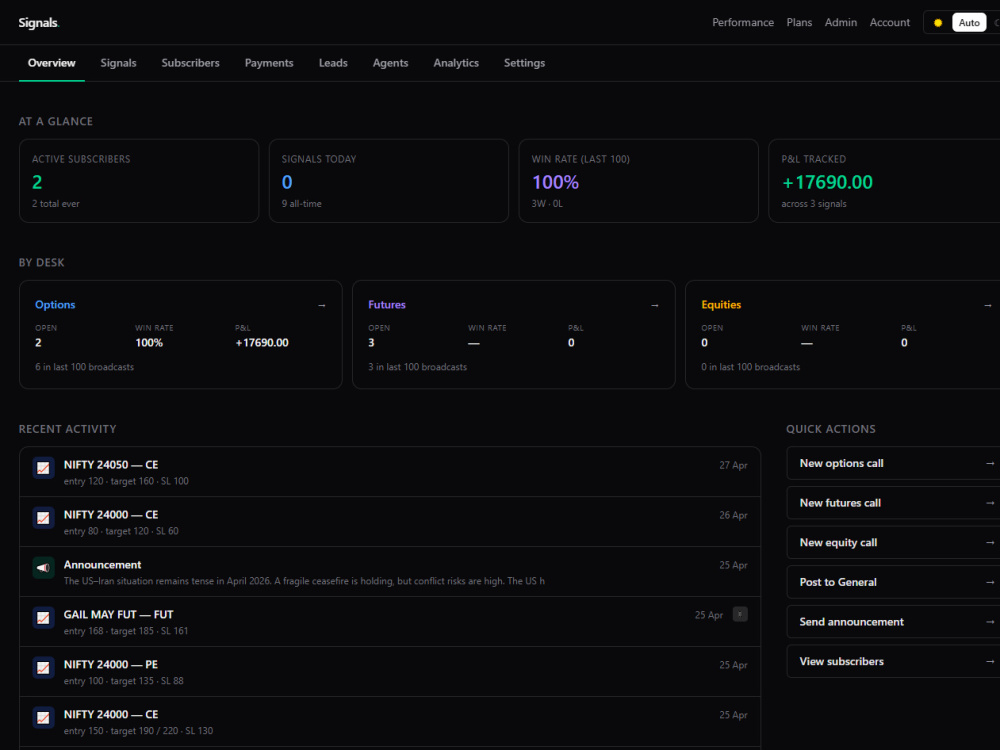1000x750 pixels.
Task: Open Performance in top navigation
Action: click(x=743, y=22)
